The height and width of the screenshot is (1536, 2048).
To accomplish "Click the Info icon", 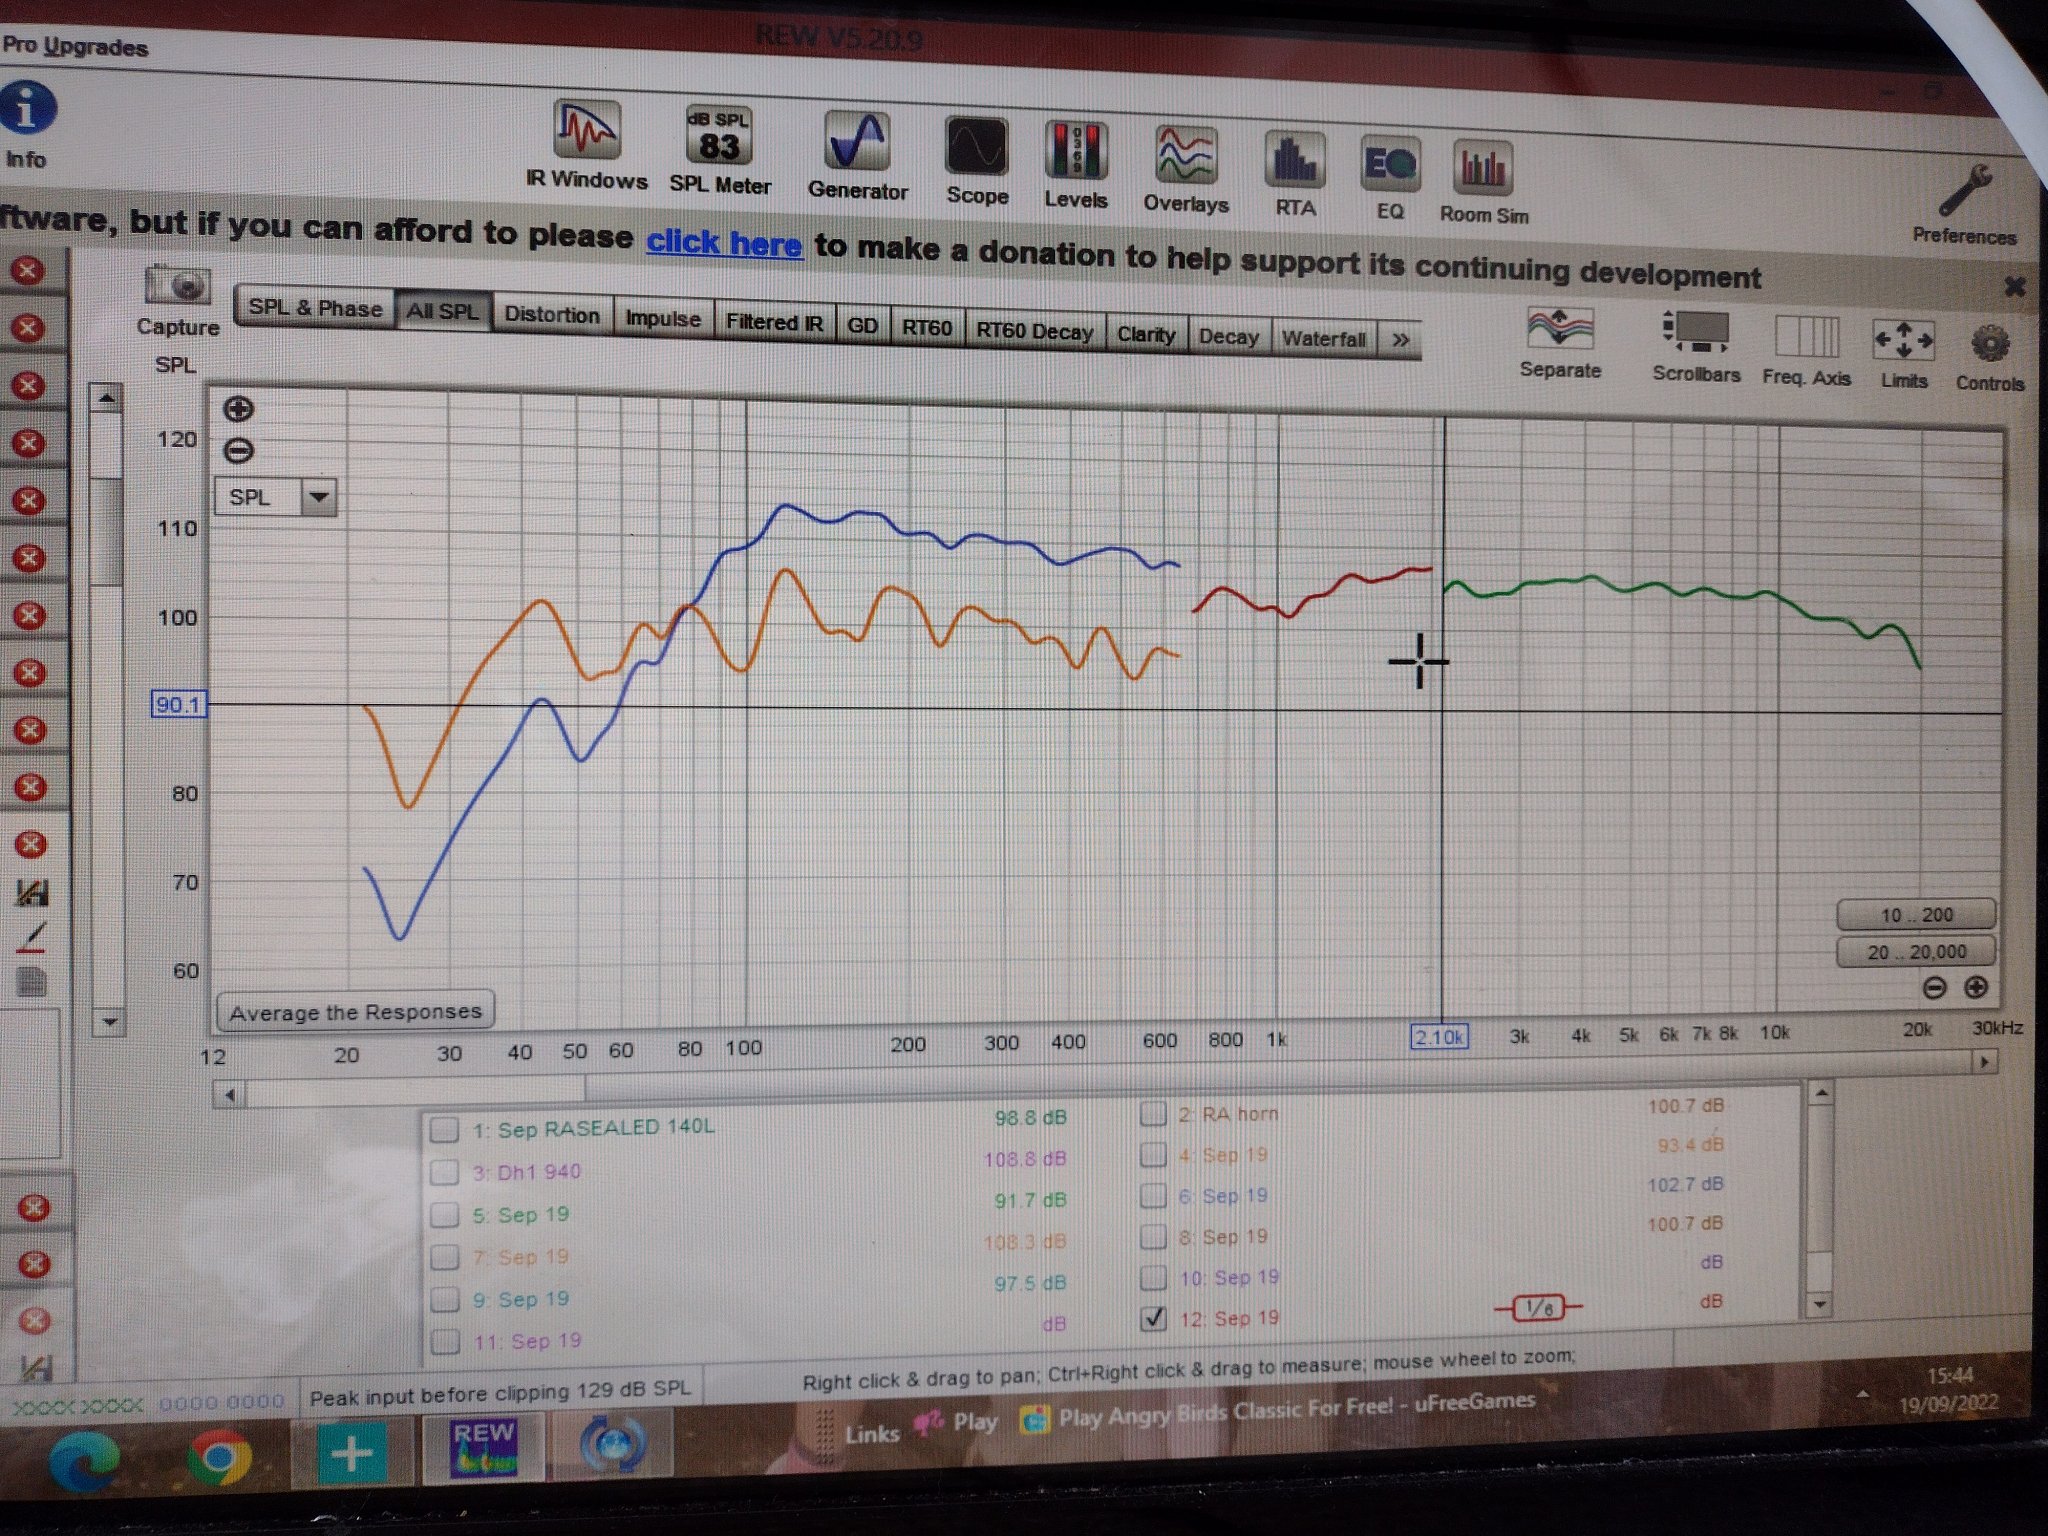I will point(27,108).
